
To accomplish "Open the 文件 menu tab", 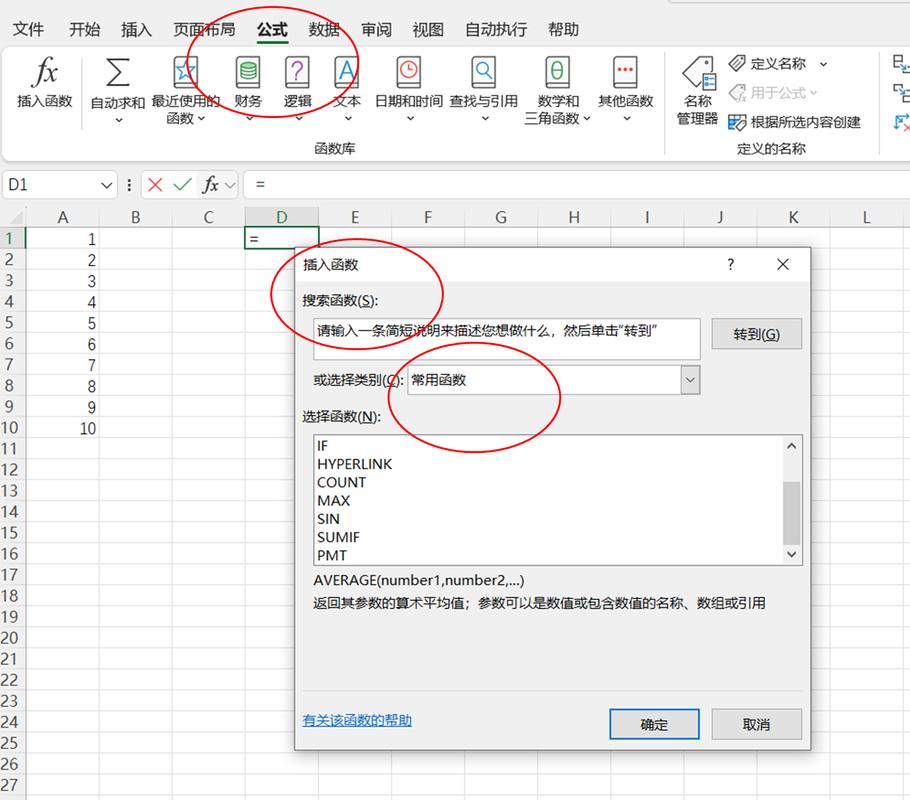I will tap(28, 30).
